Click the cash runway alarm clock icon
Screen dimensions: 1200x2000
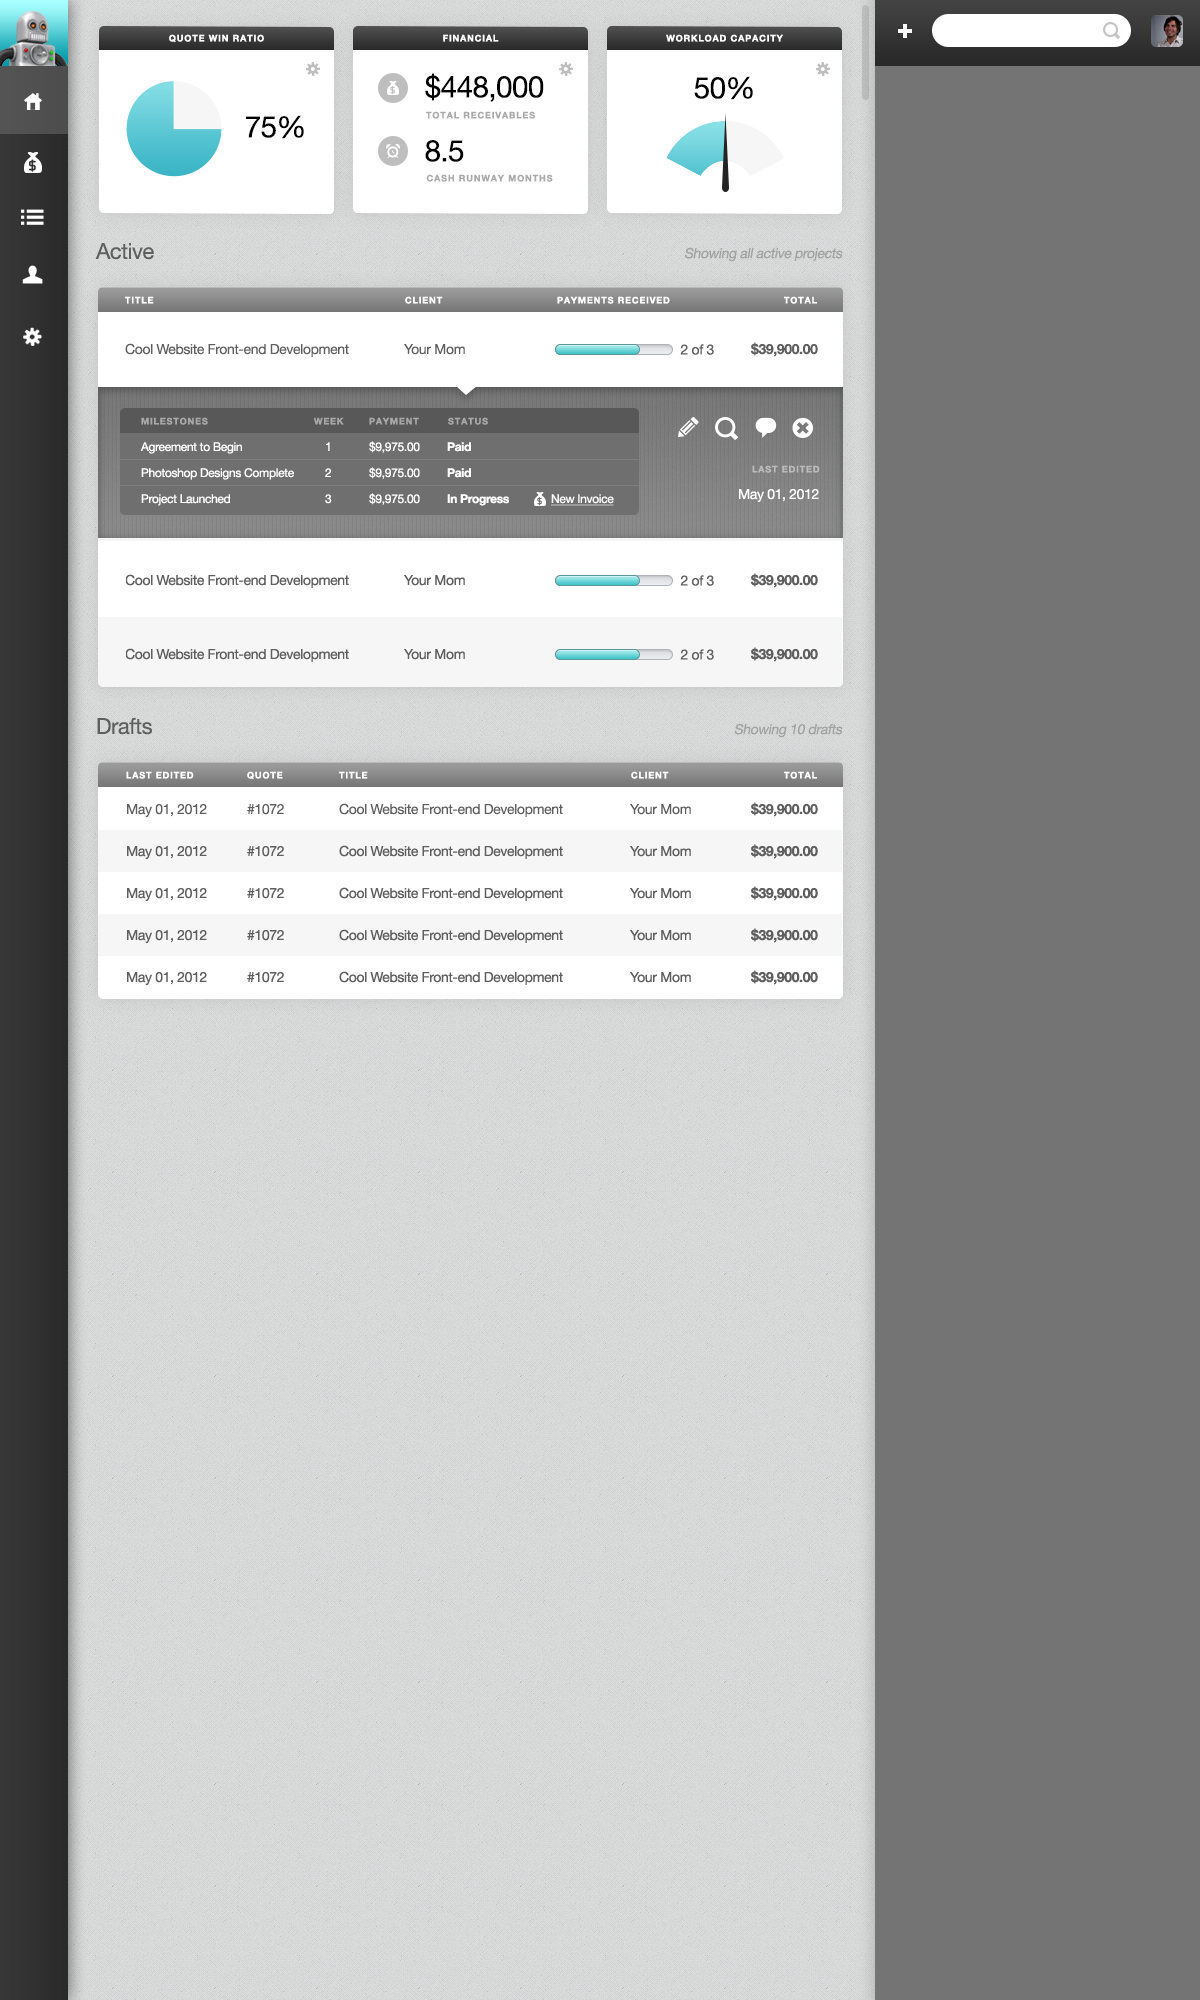pyautogui.click(x=393, y=151)
